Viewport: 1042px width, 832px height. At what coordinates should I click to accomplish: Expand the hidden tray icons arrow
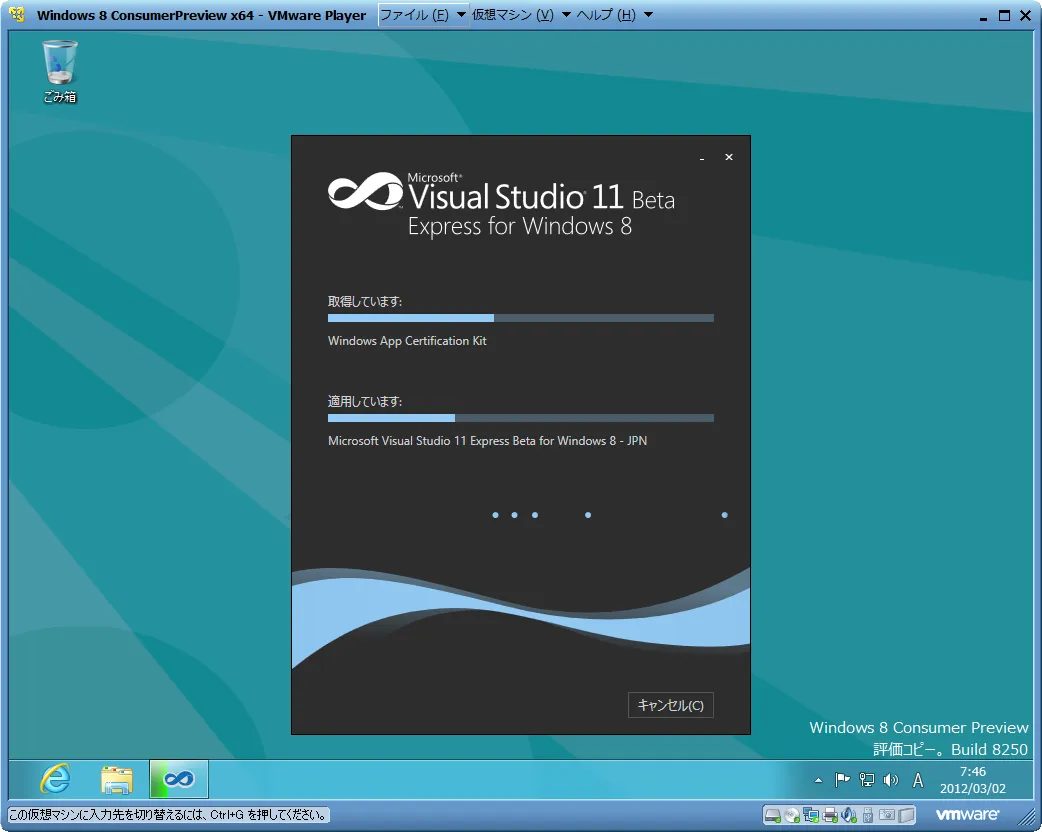(x=818, y=780)
